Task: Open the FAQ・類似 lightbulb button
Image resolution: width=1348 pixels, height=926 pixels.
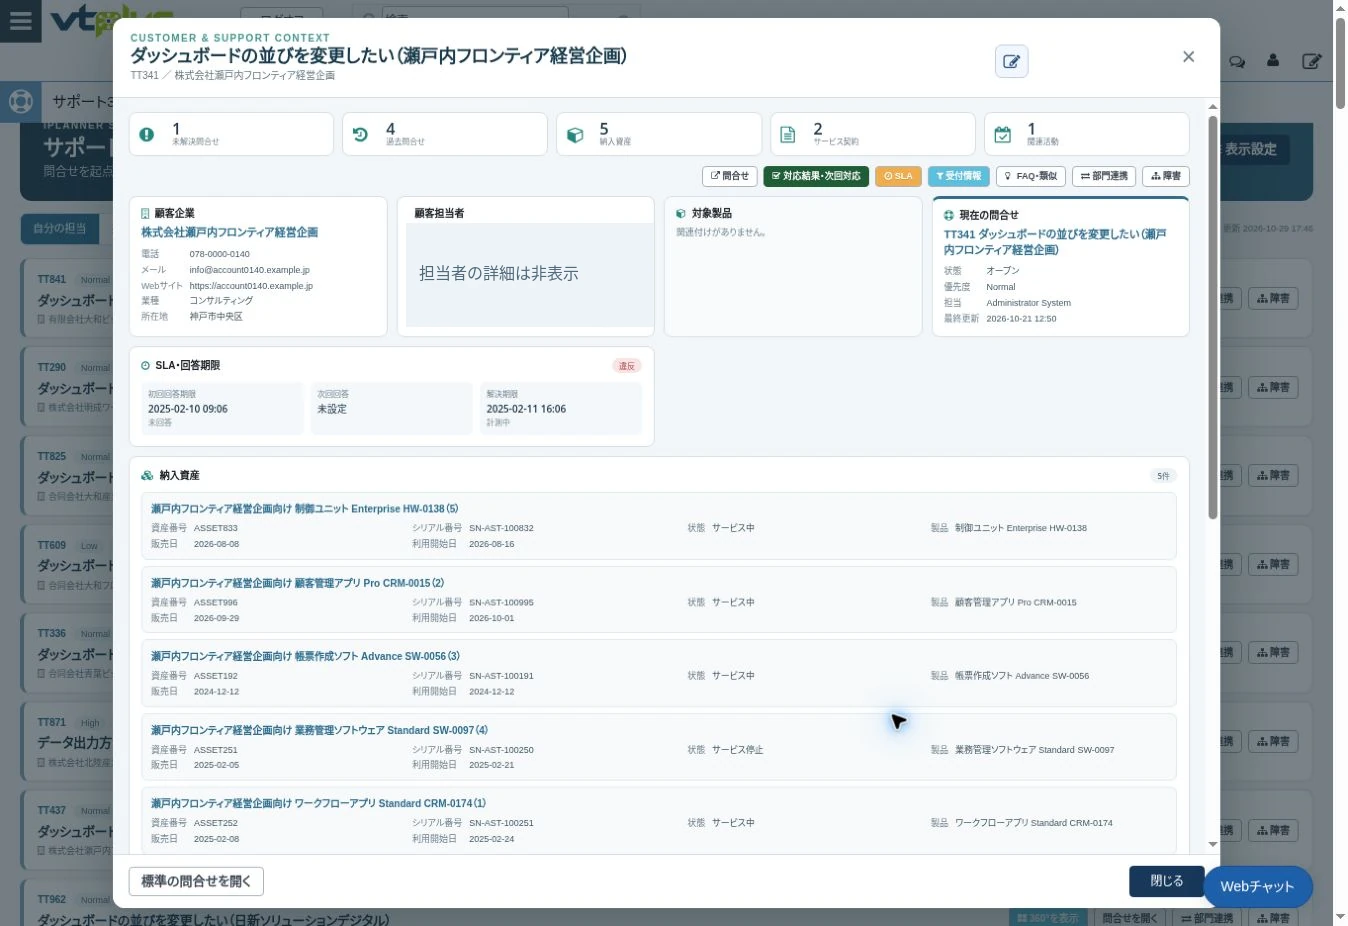Action: (x=1031, y=176)
